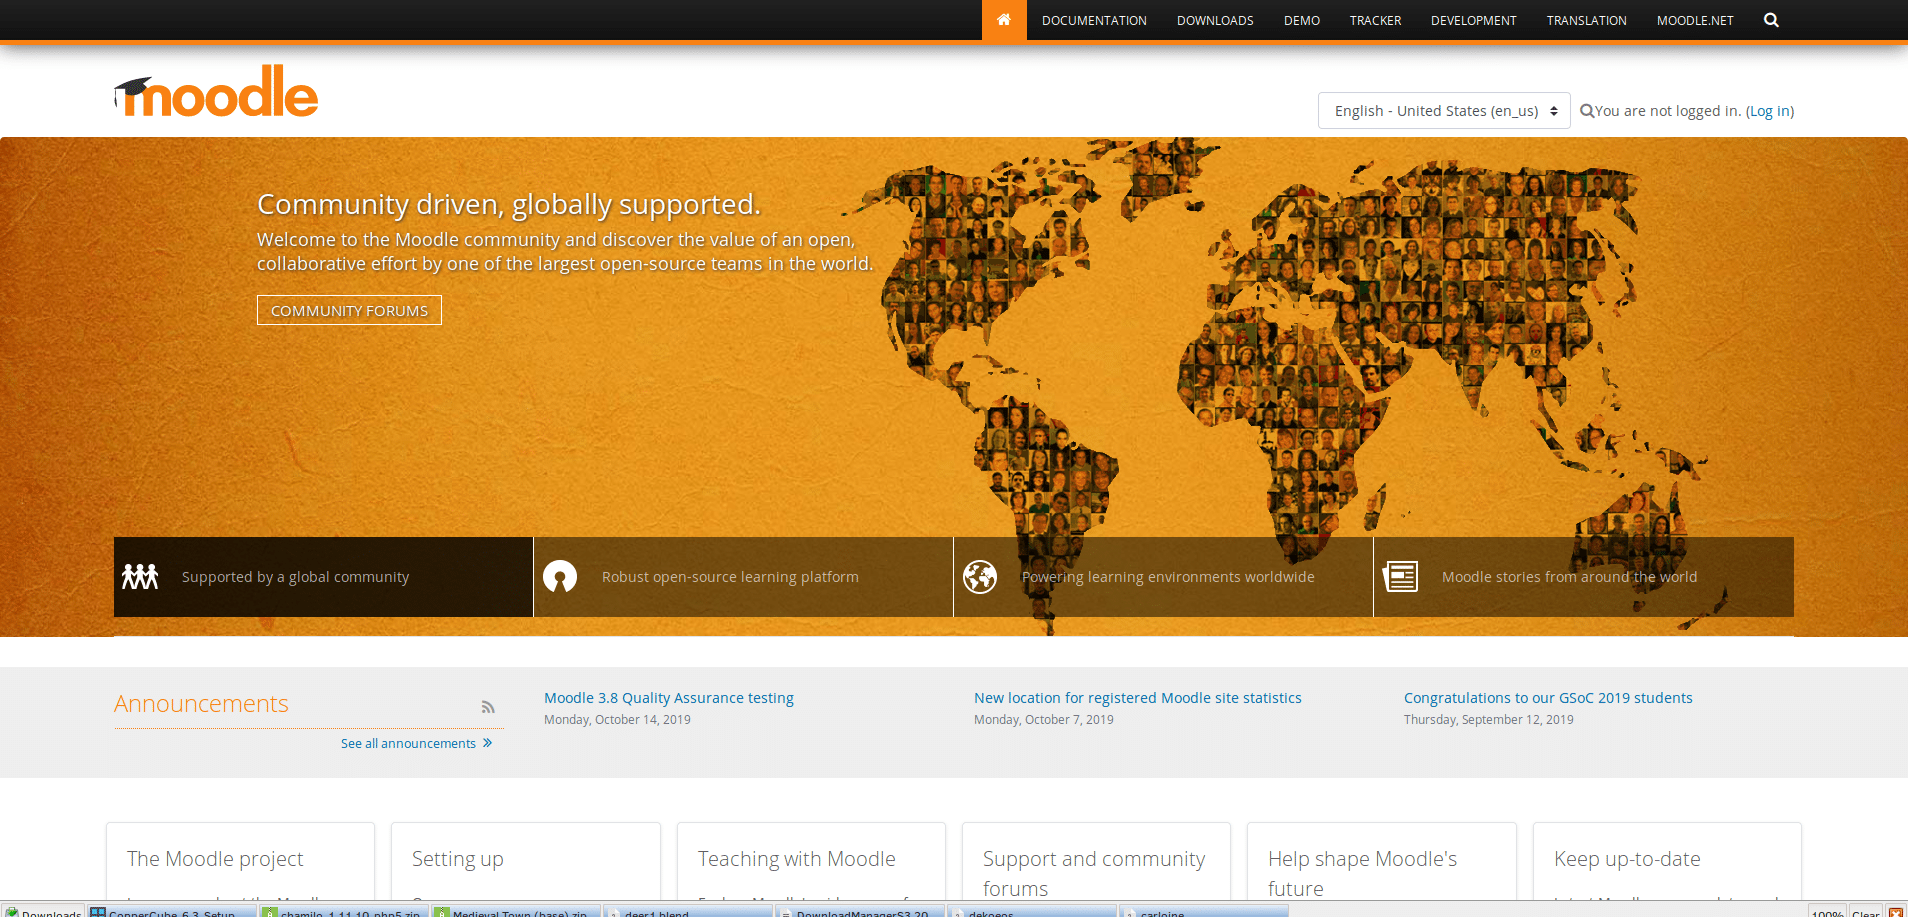Expand See all announcements
Image resolution: width=1908 pixels, height=917 pixels.
click(x=416, y=742)
